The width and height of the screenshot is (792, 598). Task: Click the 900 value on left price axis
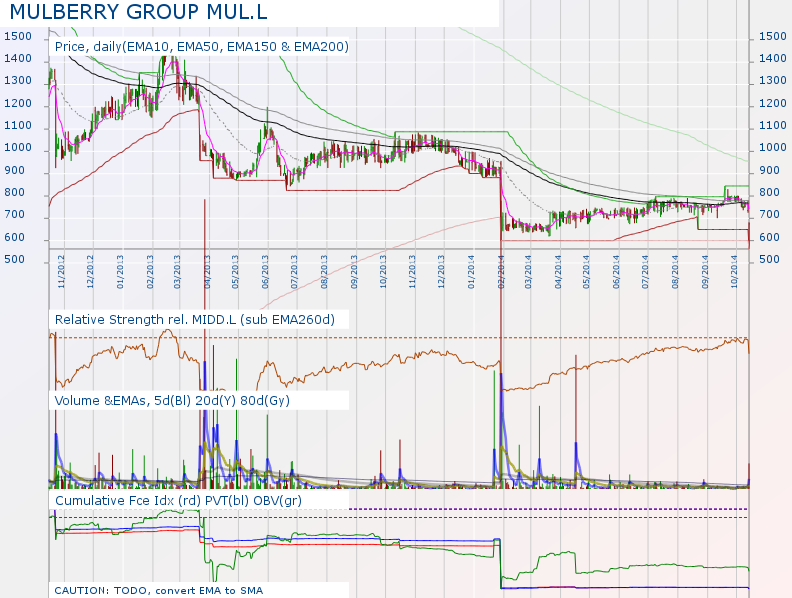(14, 171)
